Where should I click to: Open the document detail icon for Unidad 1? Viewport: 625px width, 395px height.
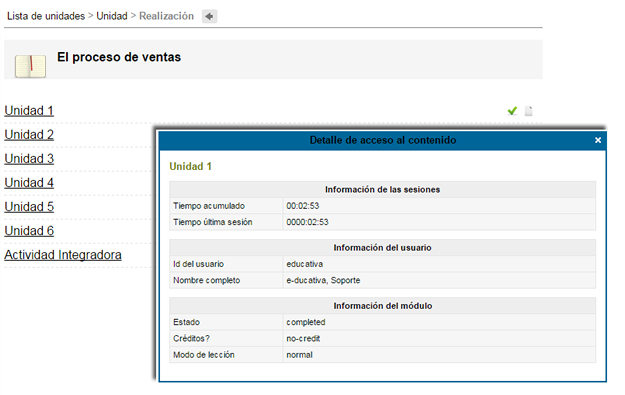click(529, 111)
